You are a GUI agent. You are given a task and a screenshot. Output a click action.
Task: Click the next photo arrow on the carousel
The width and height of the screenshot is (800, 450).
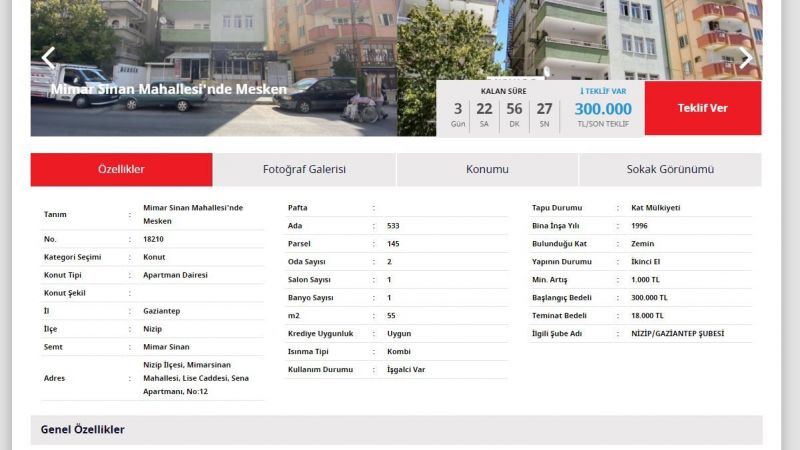745,57
